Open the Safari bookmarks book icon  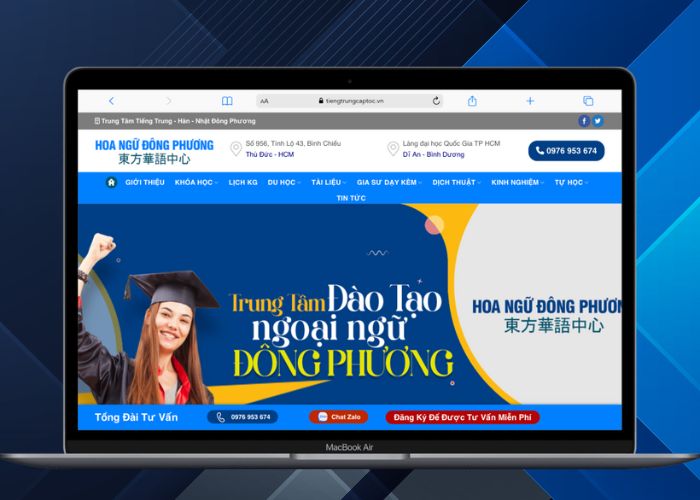[x=227, y=101]
